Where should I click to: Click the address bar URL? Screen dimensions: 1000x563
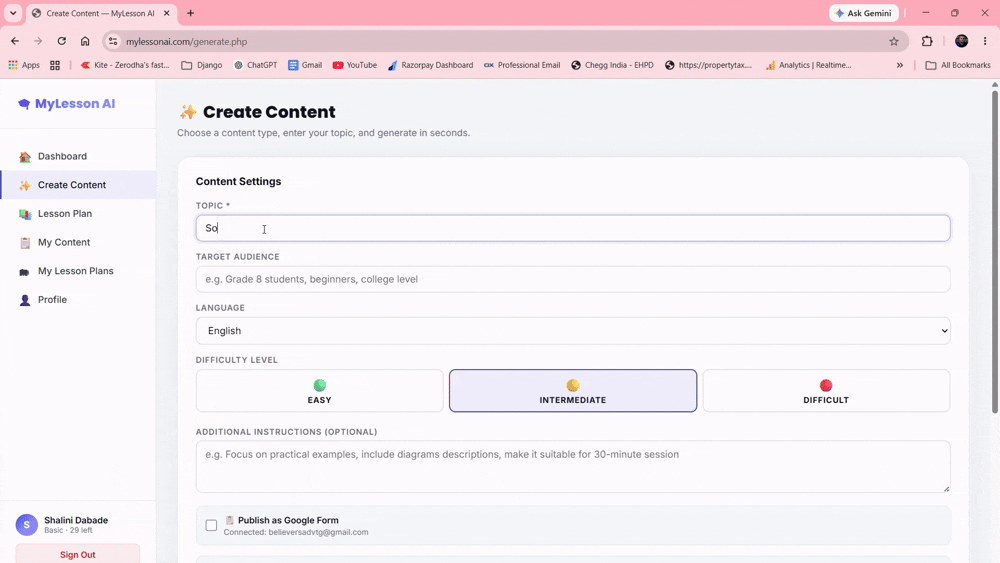[186, 41]
